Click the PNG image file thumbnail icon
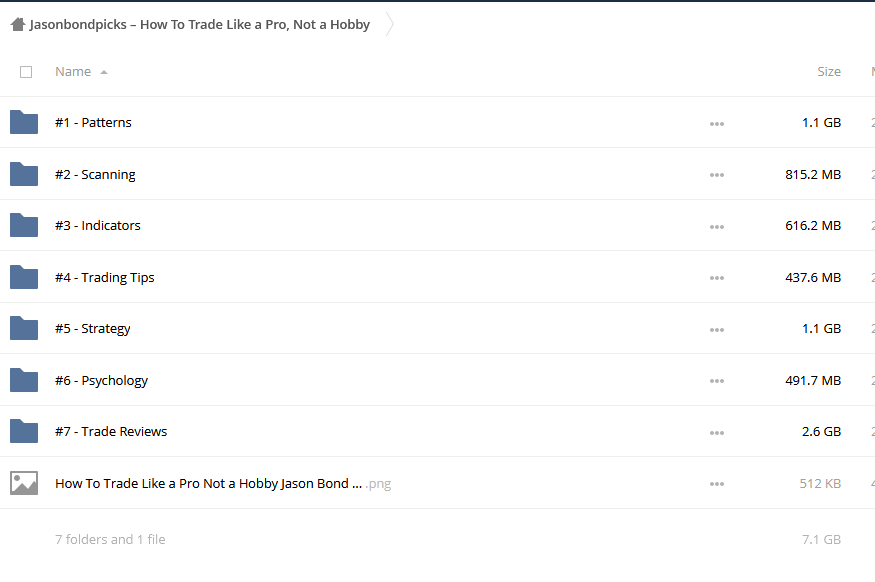 point(24,483)
